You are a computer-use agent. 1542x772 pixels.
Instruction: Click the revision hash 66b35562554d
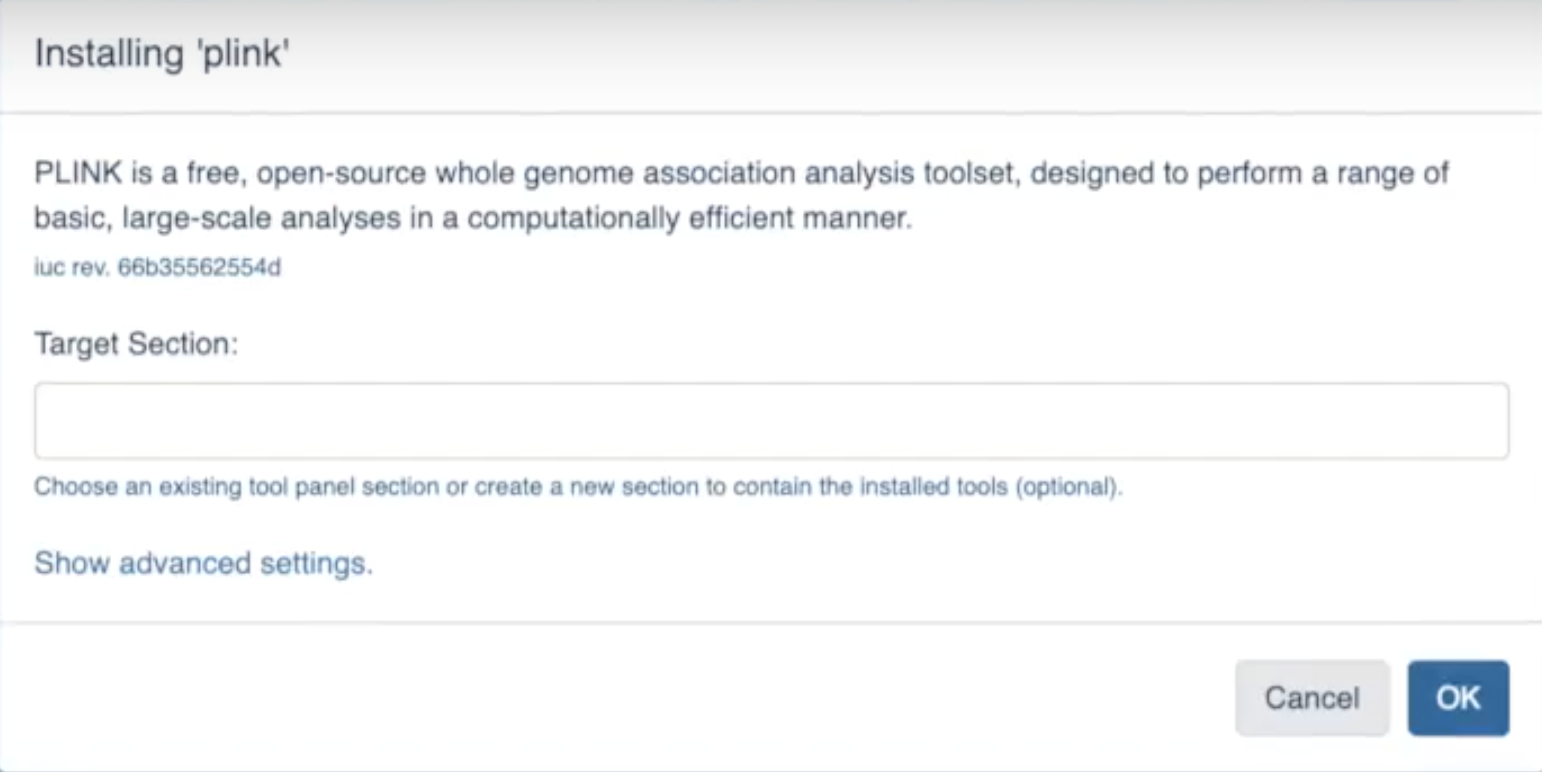199,269
